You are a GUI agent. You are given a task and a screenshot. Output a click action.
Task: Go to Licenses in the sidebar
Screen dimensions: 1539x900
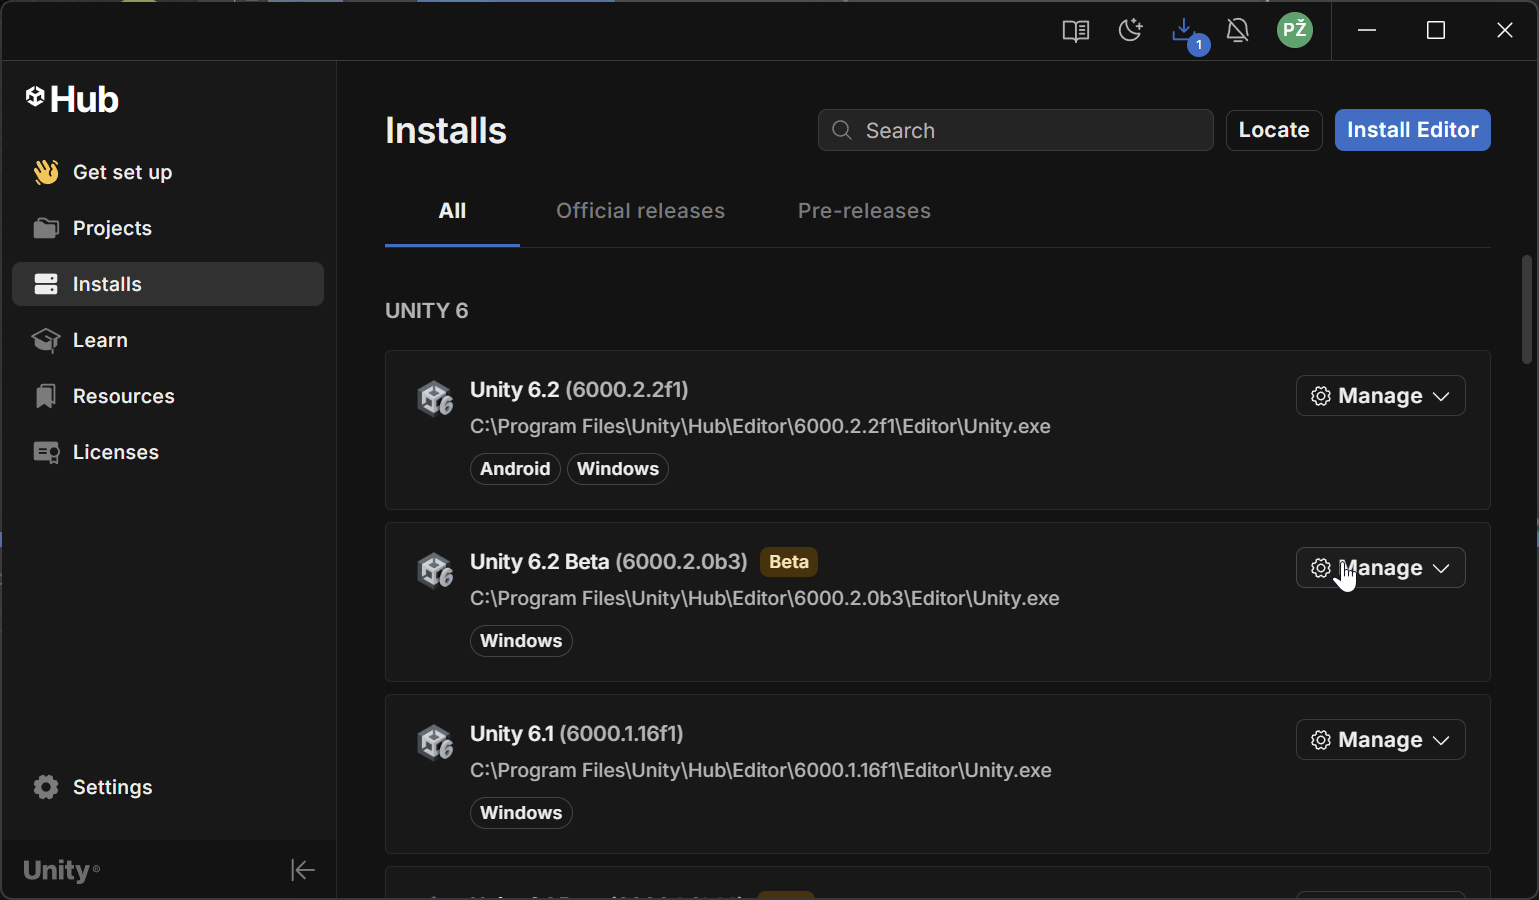[115, 452]
